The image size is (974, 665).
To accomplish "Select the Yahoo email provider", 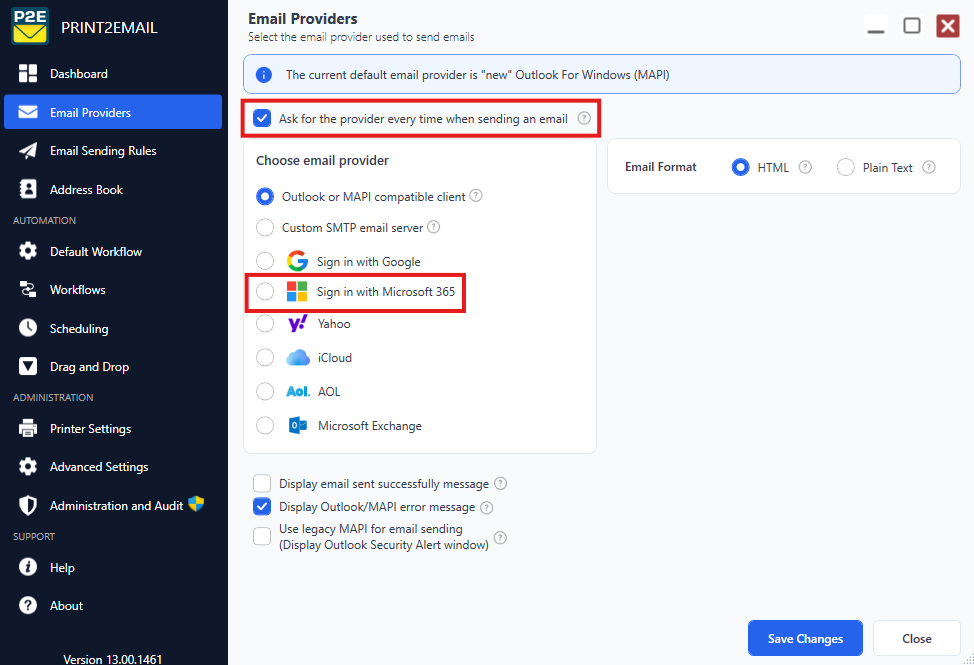I will (x=265, y=323).
